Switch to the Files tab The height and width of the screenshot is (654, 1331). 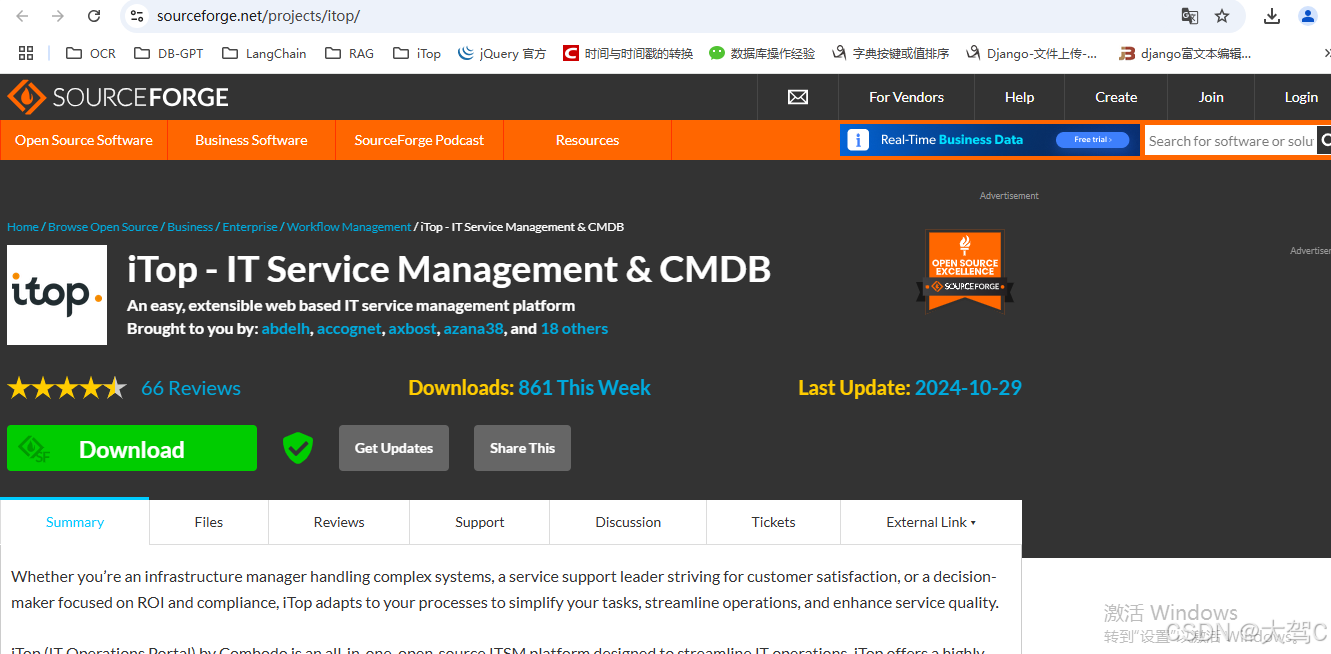tap(209, 522)
